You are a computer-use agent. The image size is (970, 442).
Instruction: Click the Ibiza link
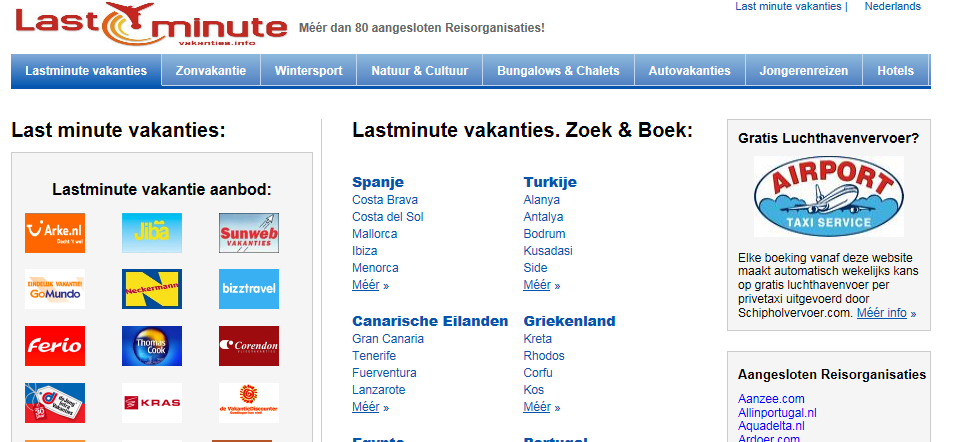[x=364, y=251]
